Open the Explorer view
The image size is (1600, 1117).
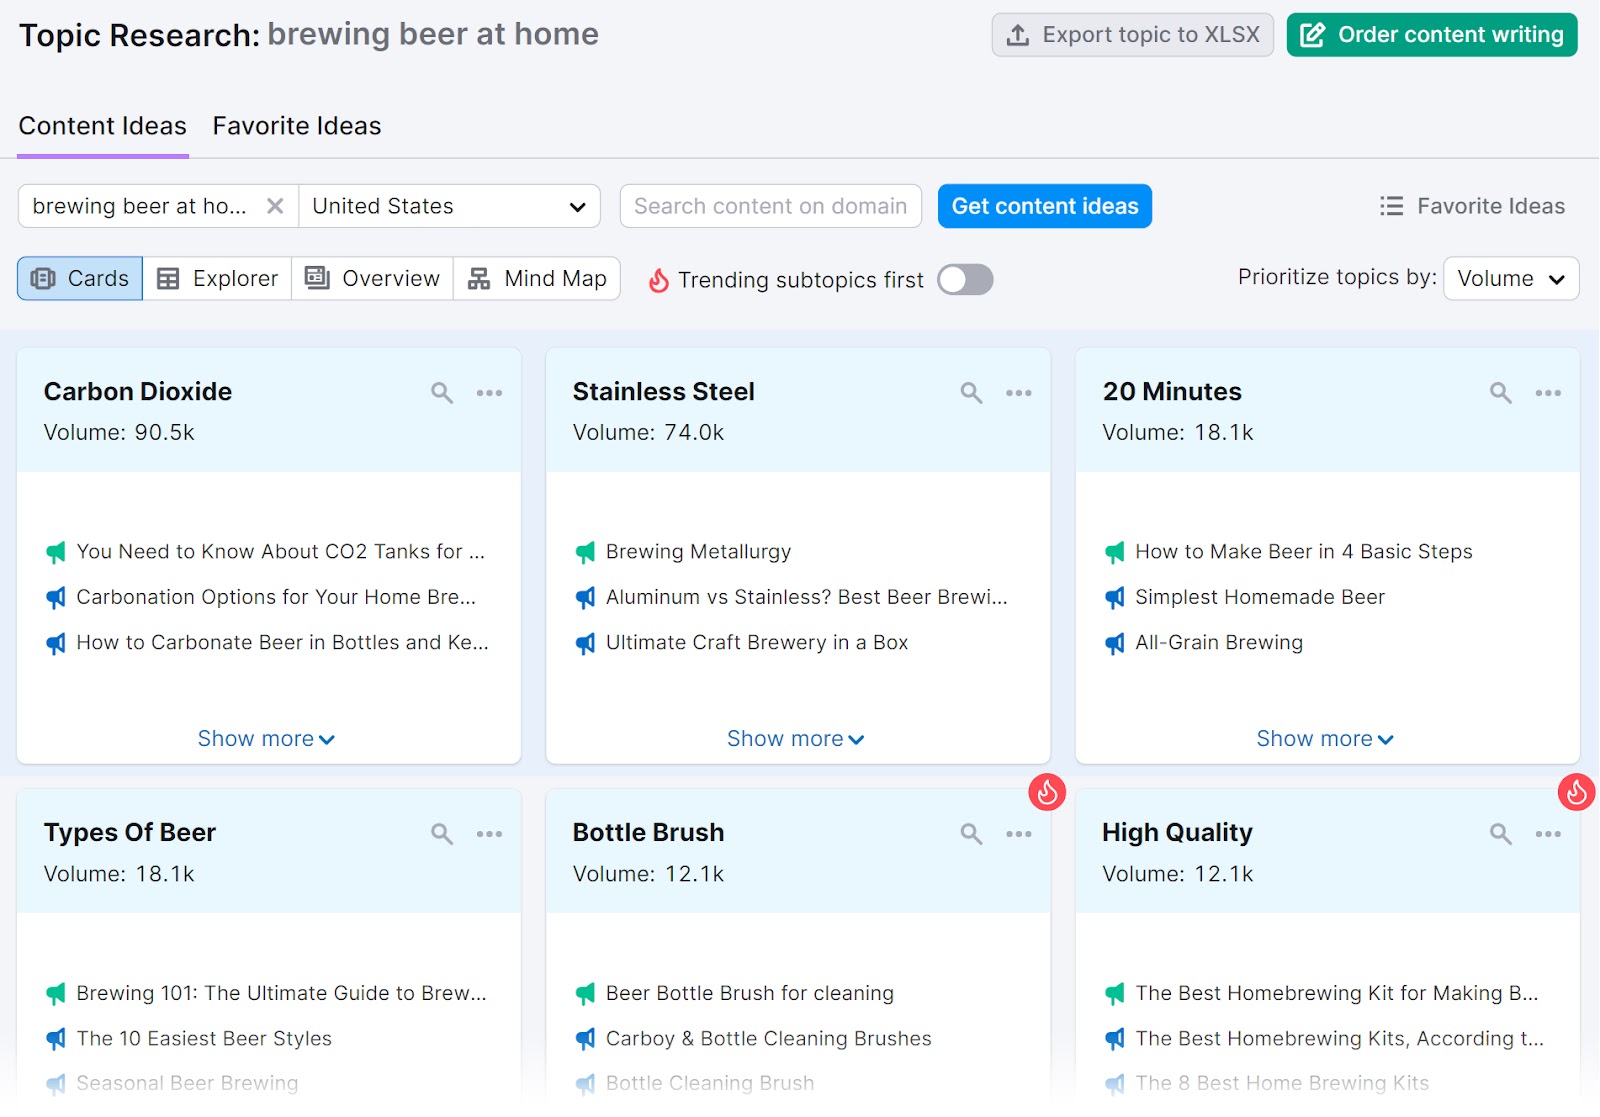[x=216, y=278]
